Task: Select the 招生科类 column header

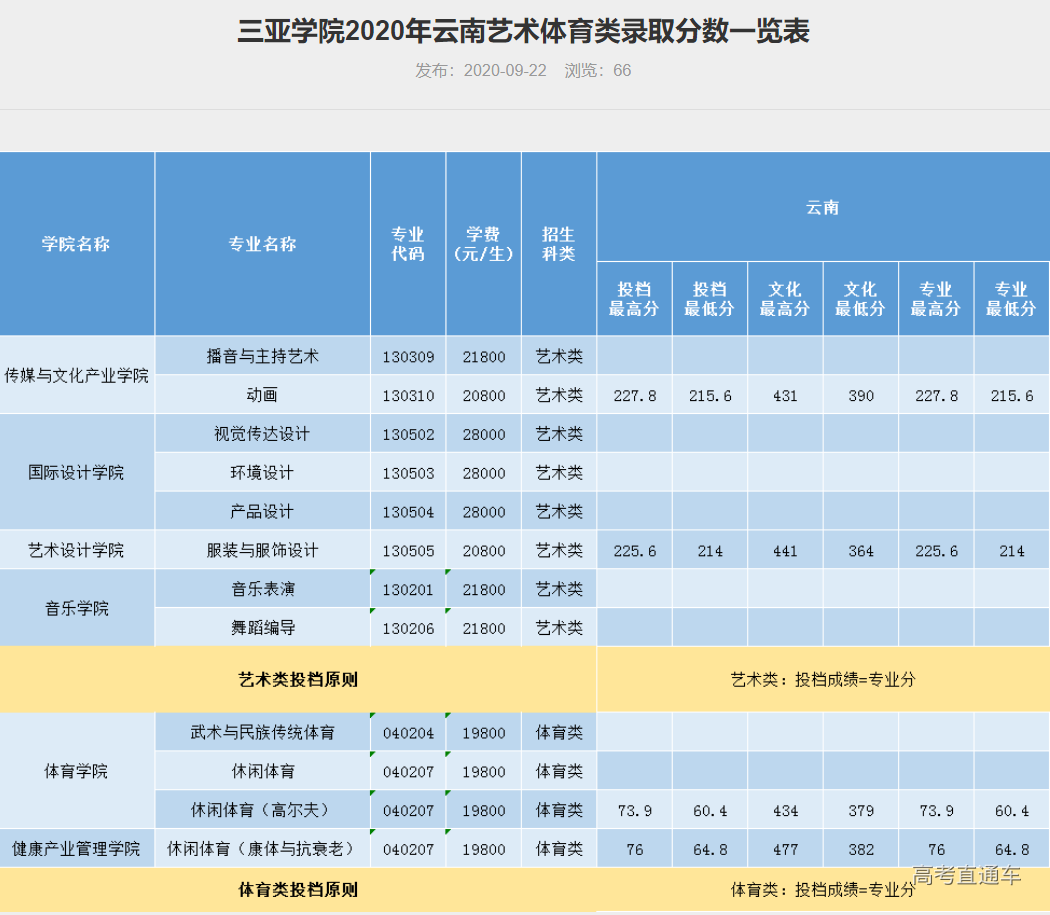Action: coord(558,242)
